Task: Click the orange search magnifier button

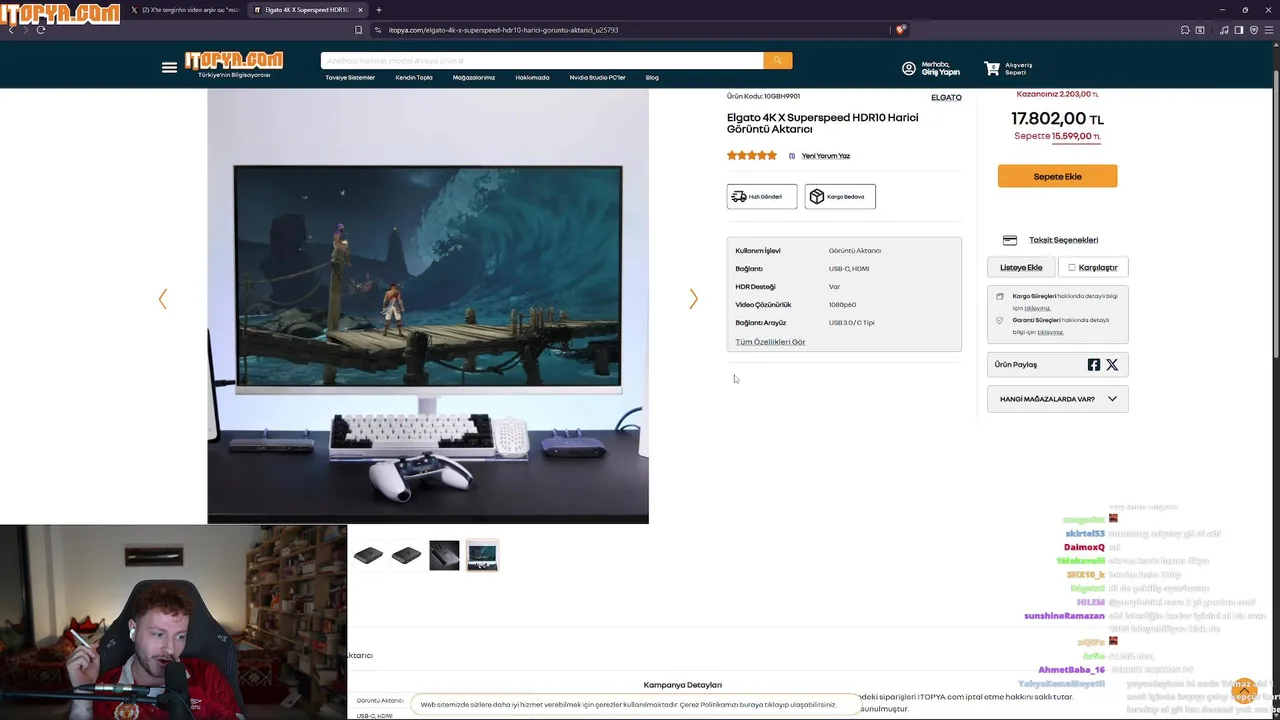Action: click(778, 61)
